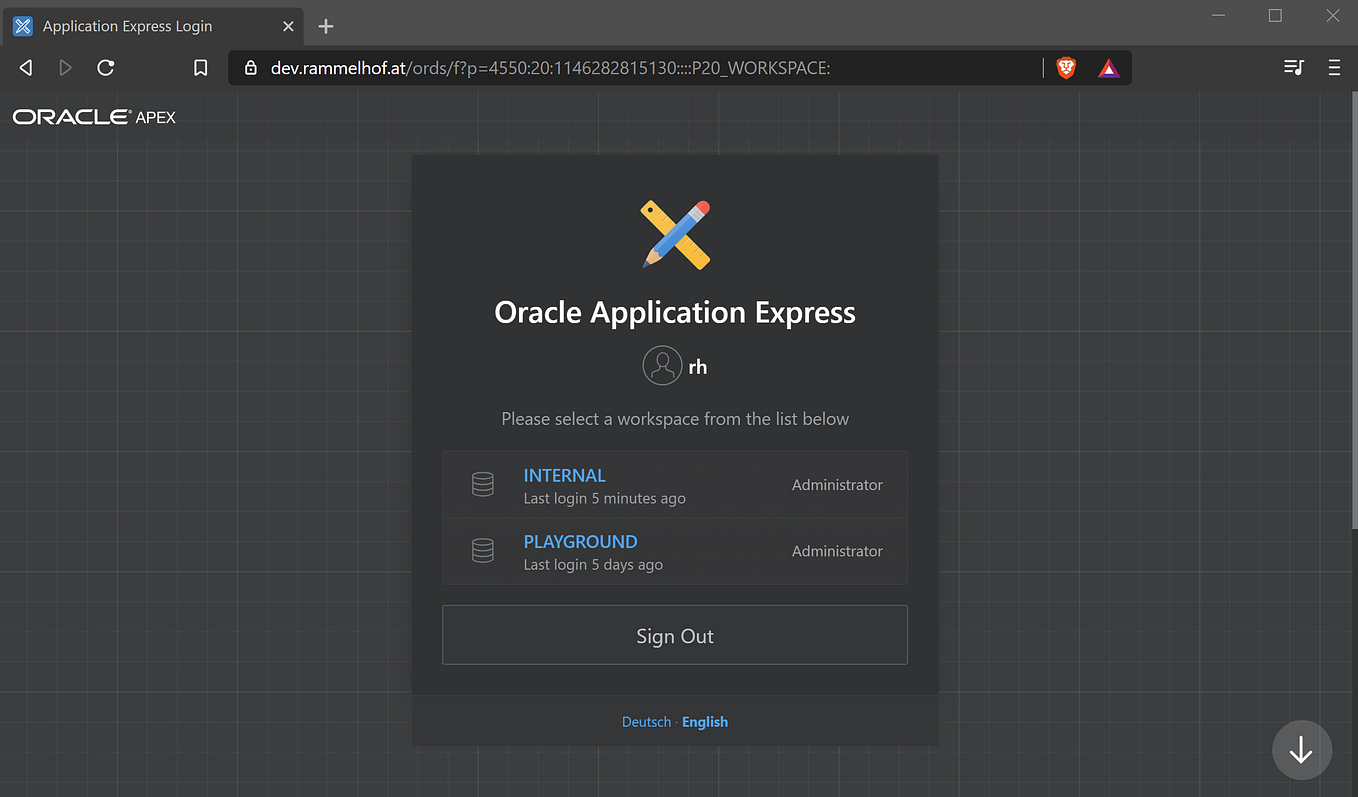
Task: Select the INTERNAL workspace link
Action: (564, 475)
